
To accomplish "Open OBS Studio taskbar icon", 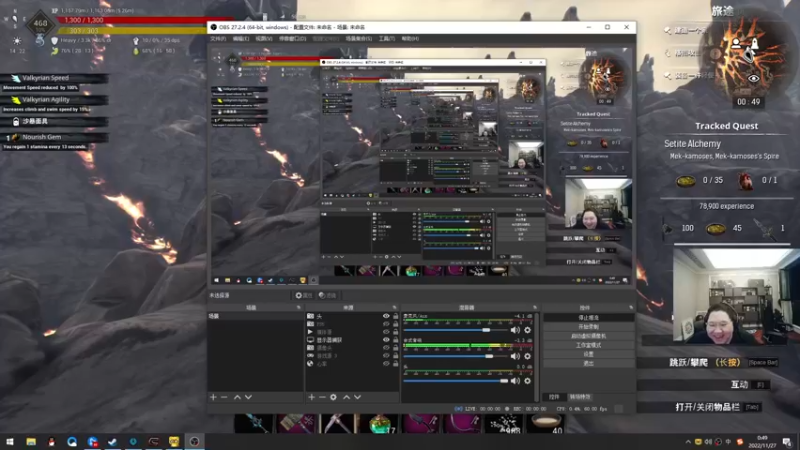I will 194,442.
